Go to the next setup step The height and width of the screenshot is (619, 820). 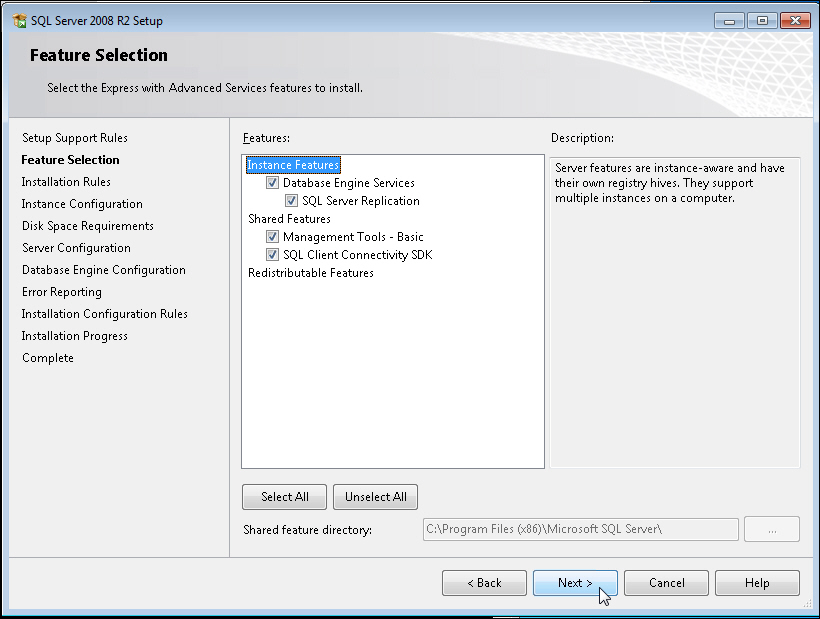pyautogui.click(x=574, y=583)
